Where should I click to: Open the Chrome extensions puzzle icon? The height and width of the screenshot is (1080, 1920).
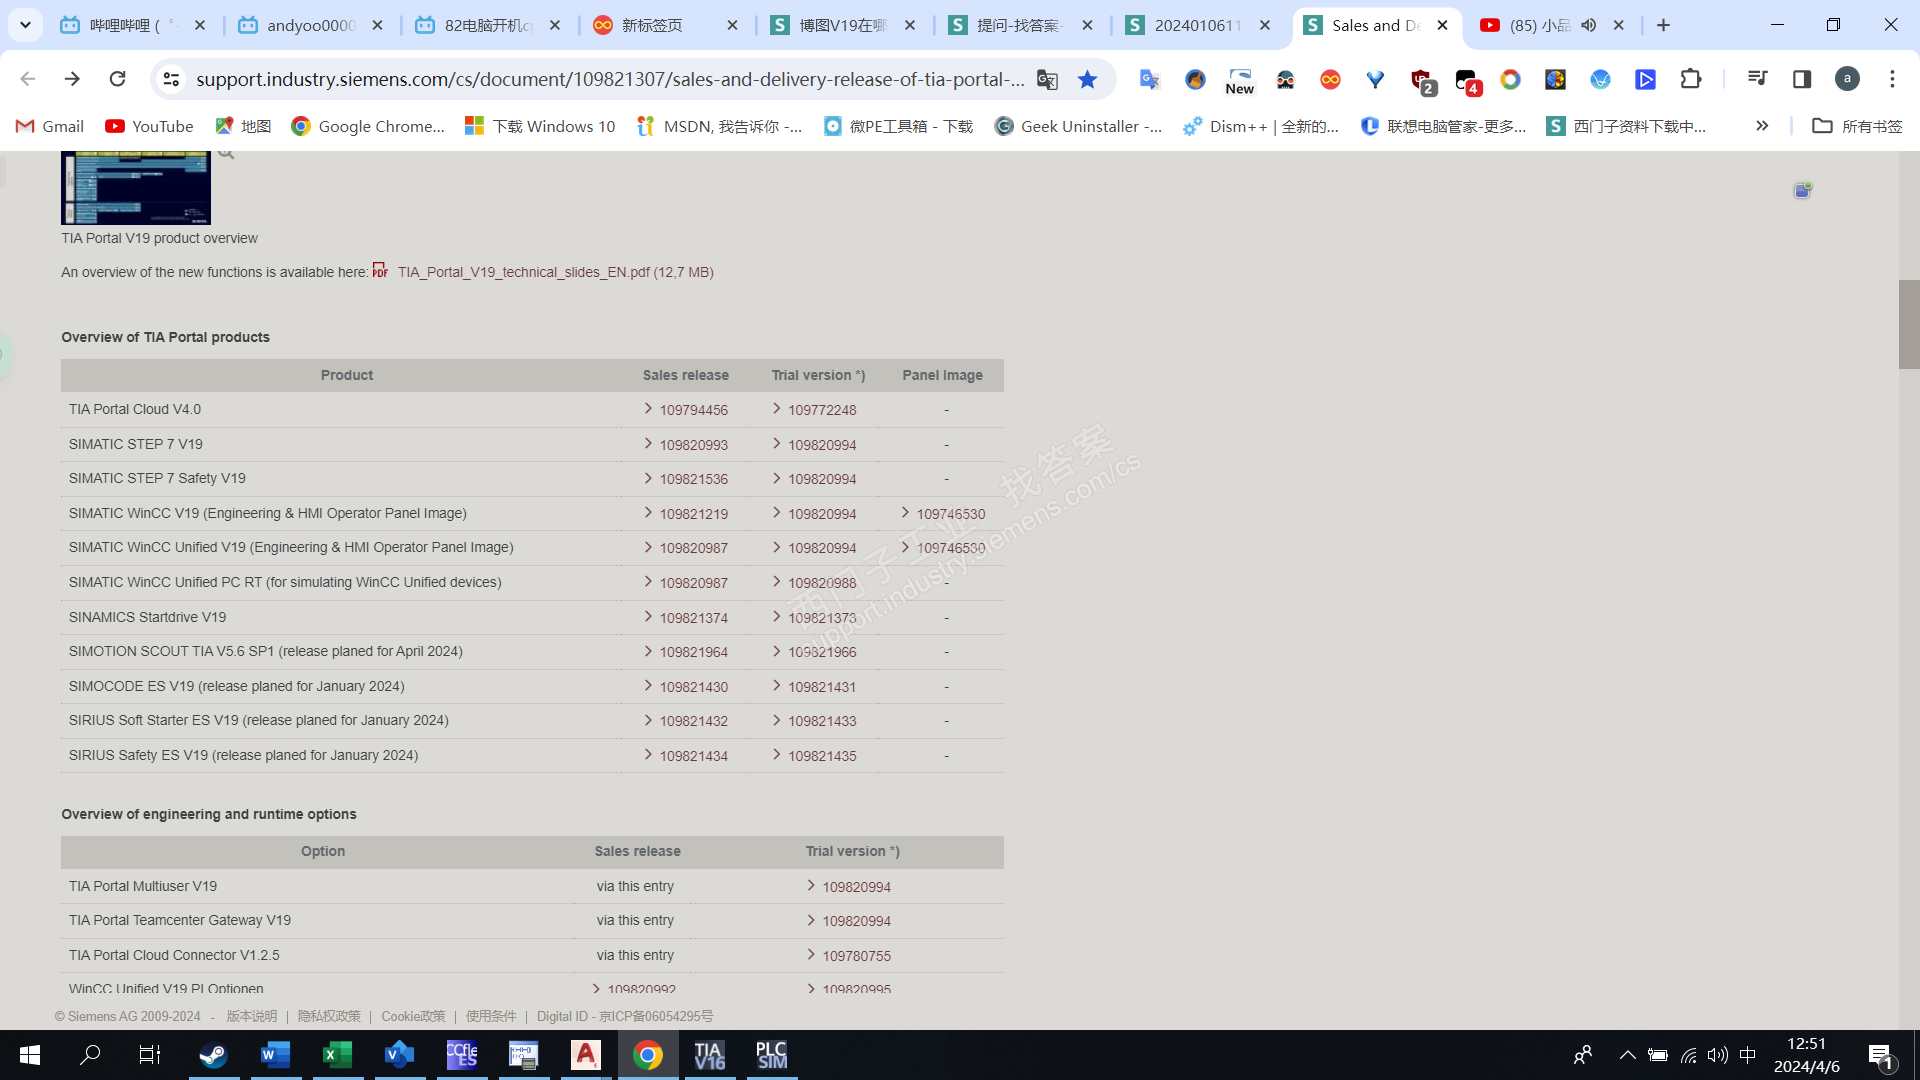(1691, 79)
